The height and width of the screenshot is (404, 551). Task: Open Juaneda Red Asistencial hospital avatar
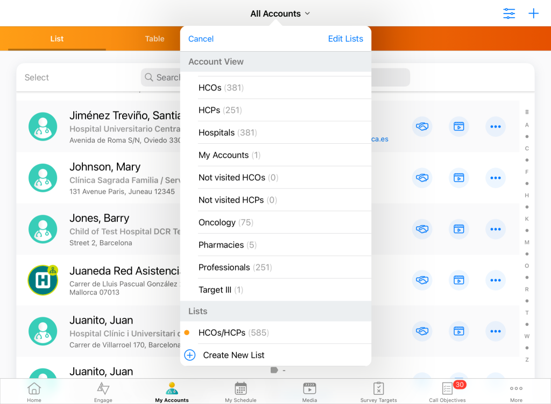click(43, 280)
